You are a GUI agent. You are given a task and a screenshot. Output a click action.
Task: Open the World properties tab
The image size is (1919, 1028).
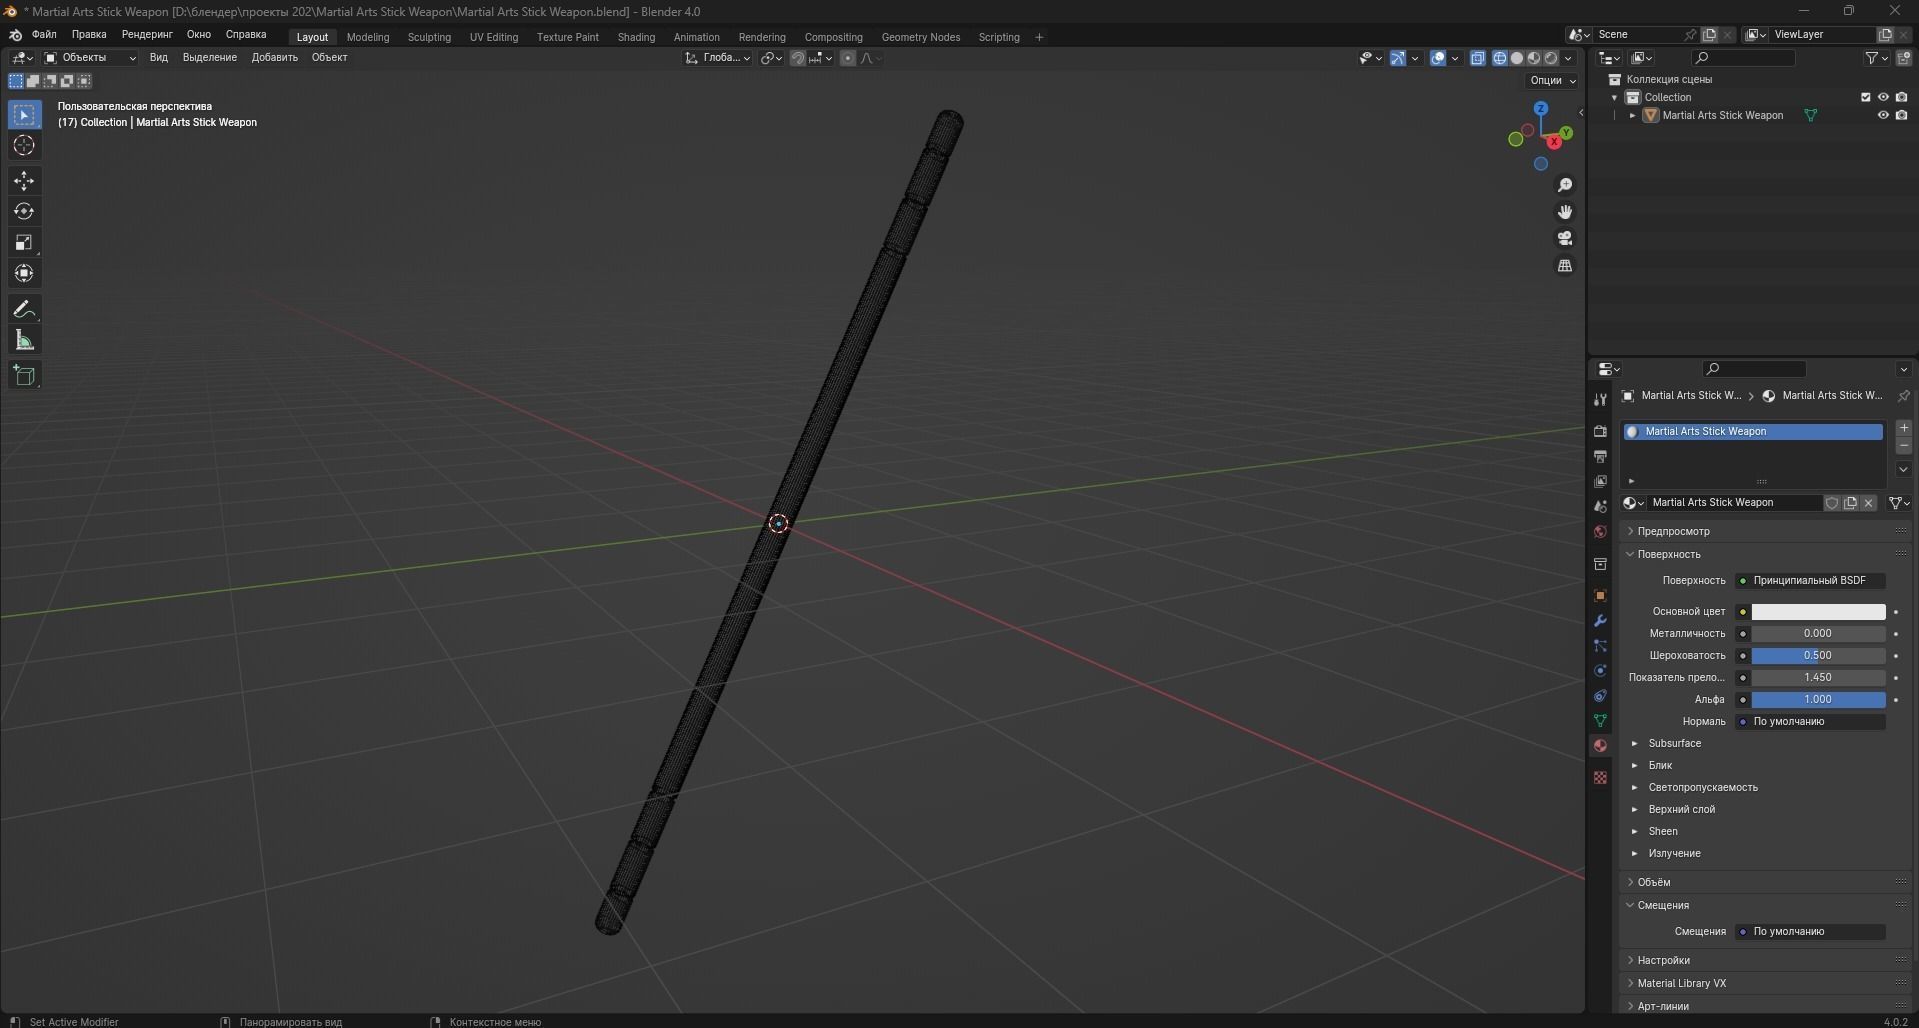tap(1600, 532)
